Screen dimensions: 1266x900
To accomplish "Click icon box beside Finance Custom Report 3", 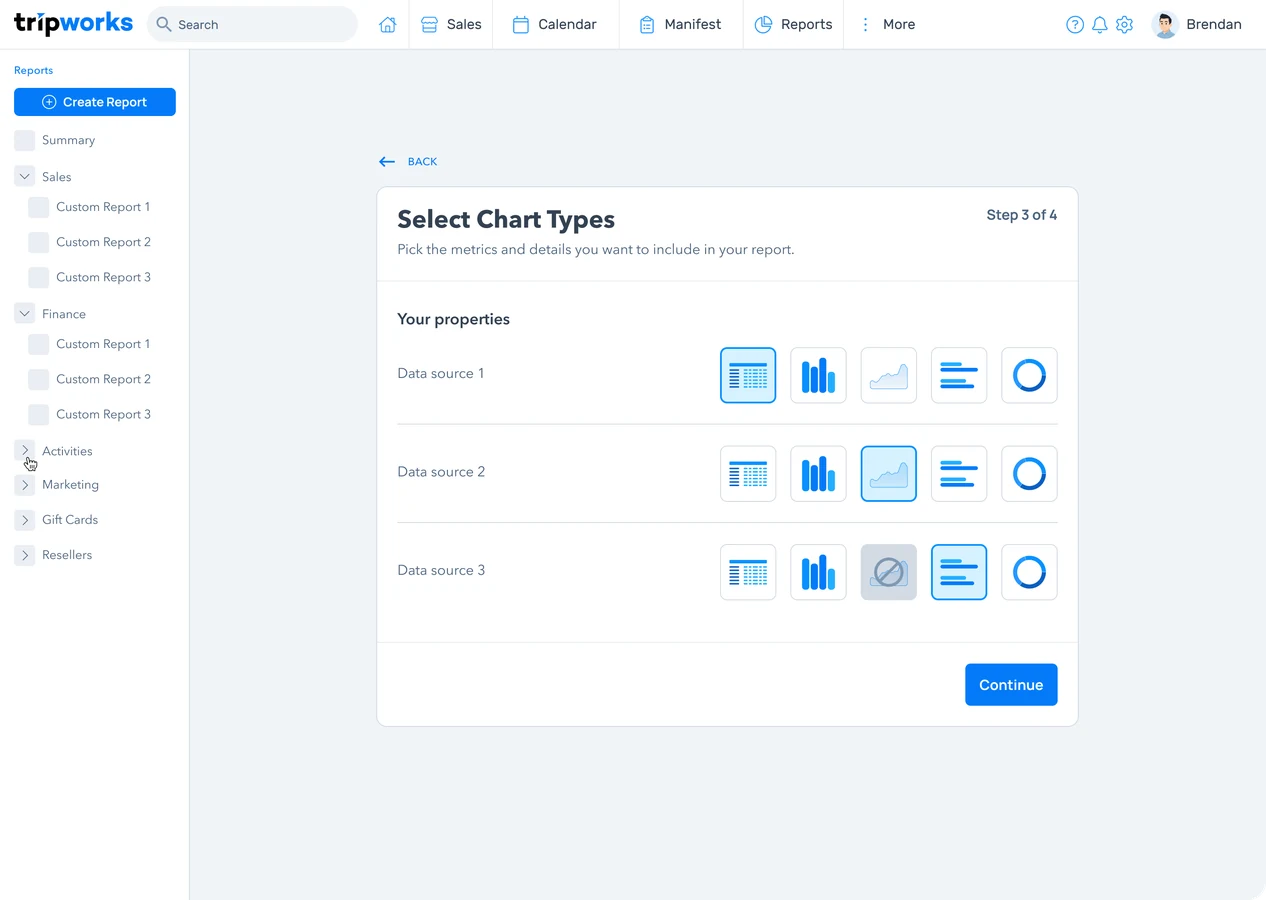I will 39,414.
